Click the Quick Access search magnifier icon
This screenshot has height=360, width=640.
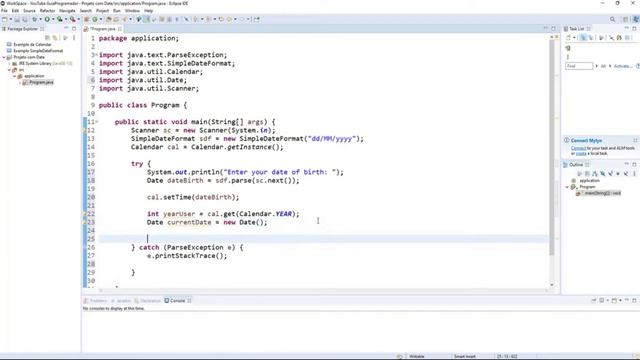coord(612,19)
